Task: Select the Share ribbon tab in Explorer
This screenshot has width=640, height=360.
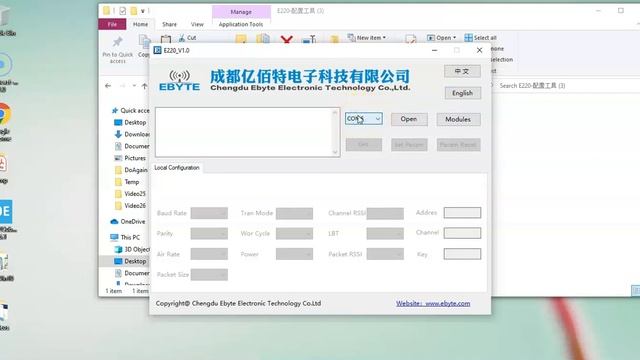Action: tap(169, 24)
